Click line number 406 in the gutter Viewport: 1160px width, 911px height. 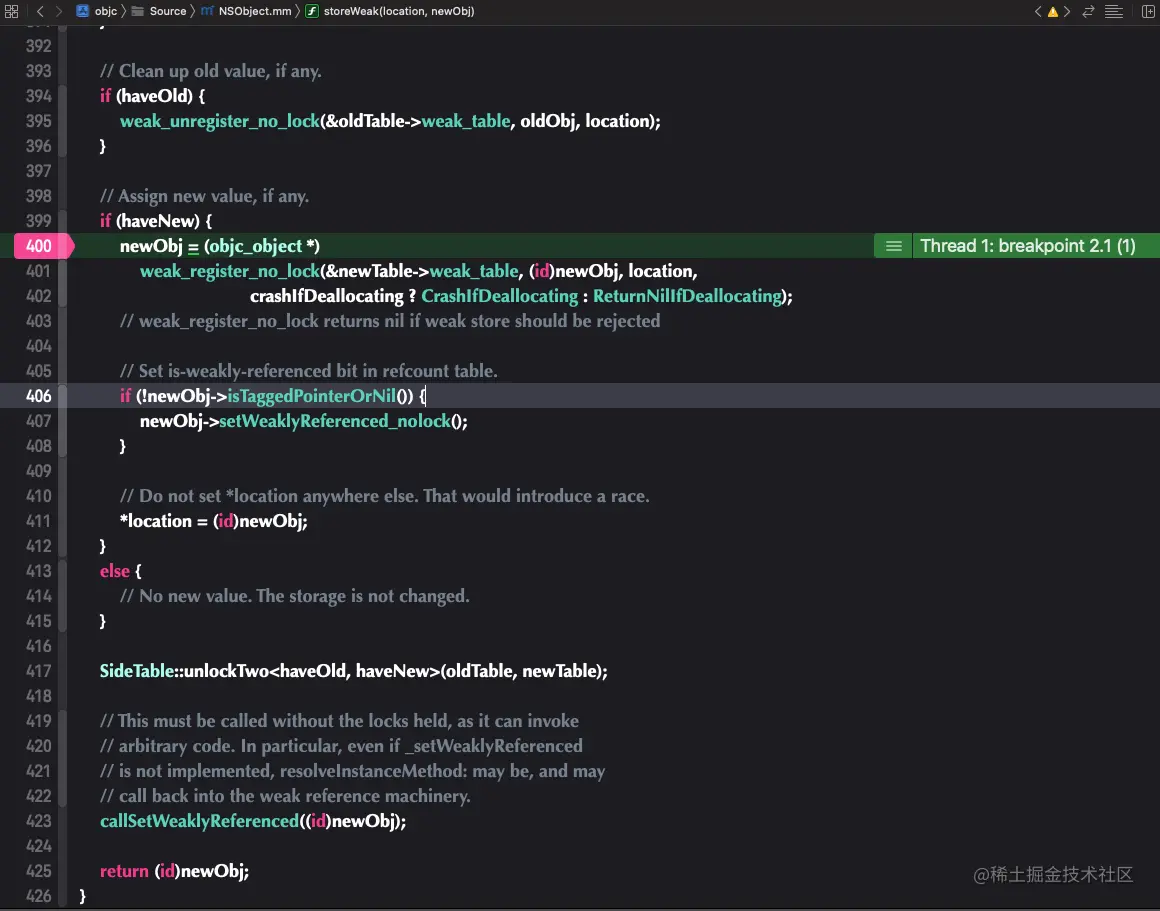[x=38, y=396]
